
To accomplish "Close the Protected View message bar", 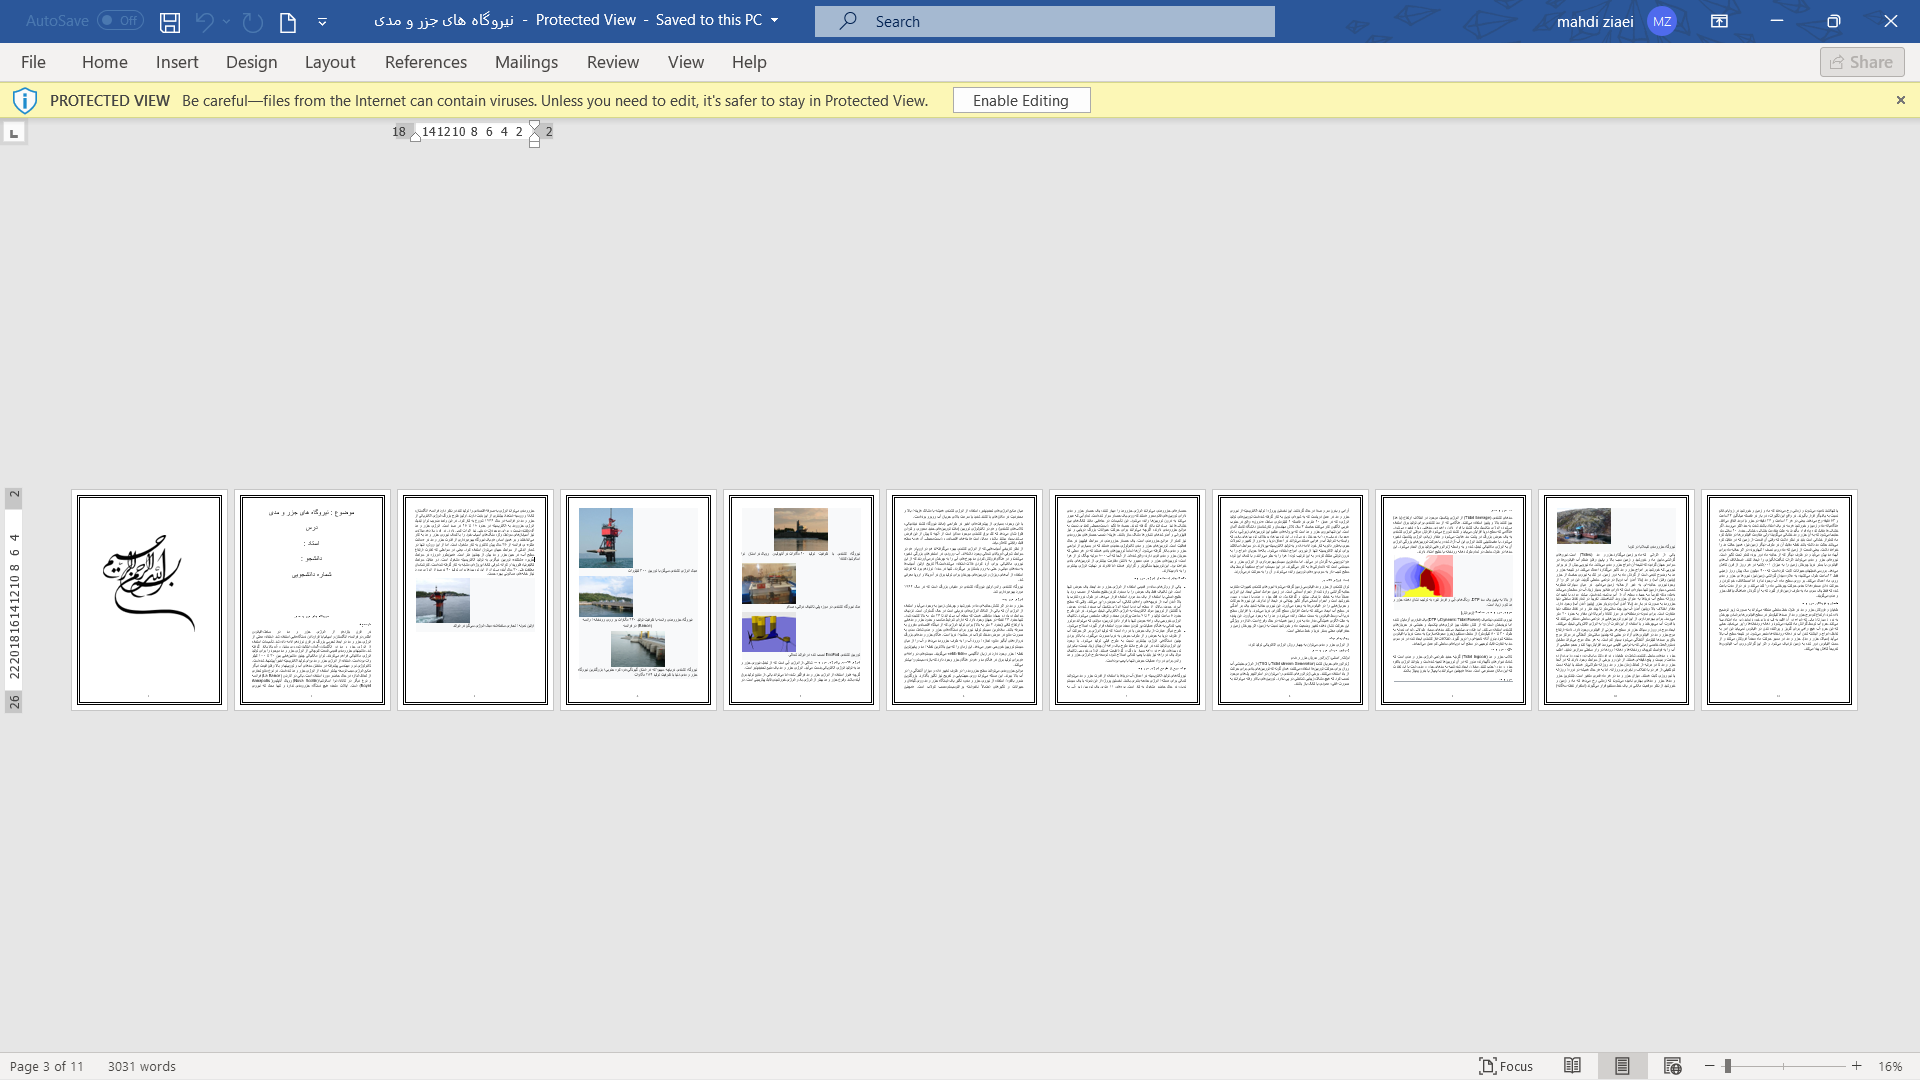I will 1901,100.
